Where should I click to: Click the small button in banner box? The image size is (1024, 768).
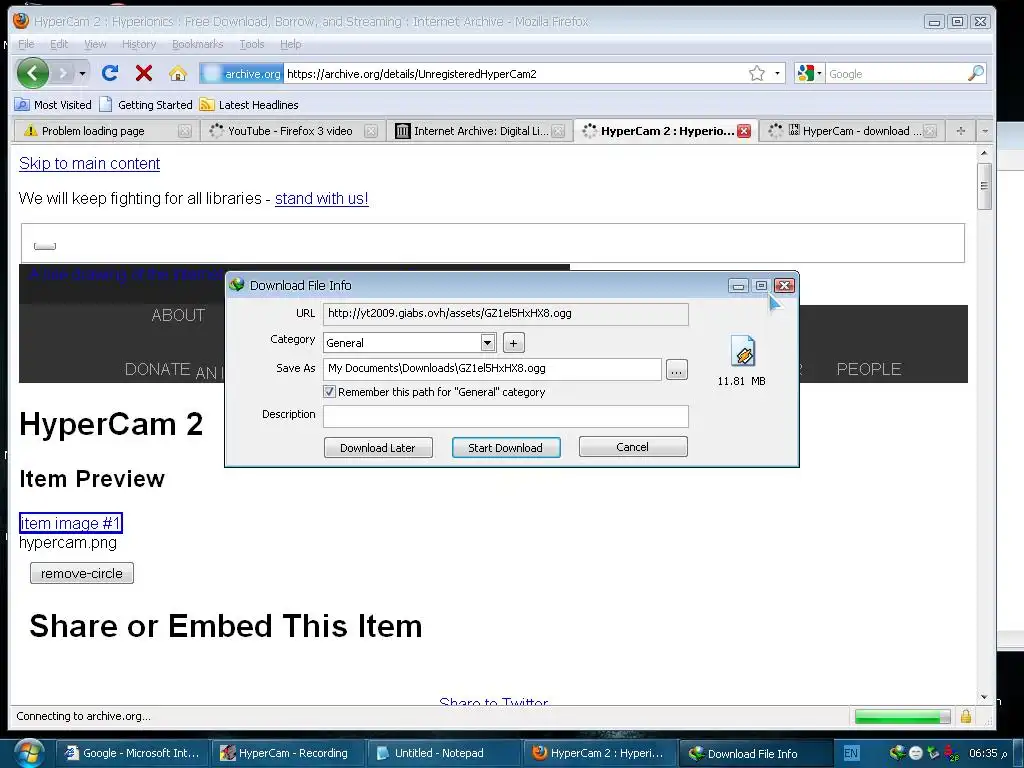pyautogui.click(x=45, y=246)
